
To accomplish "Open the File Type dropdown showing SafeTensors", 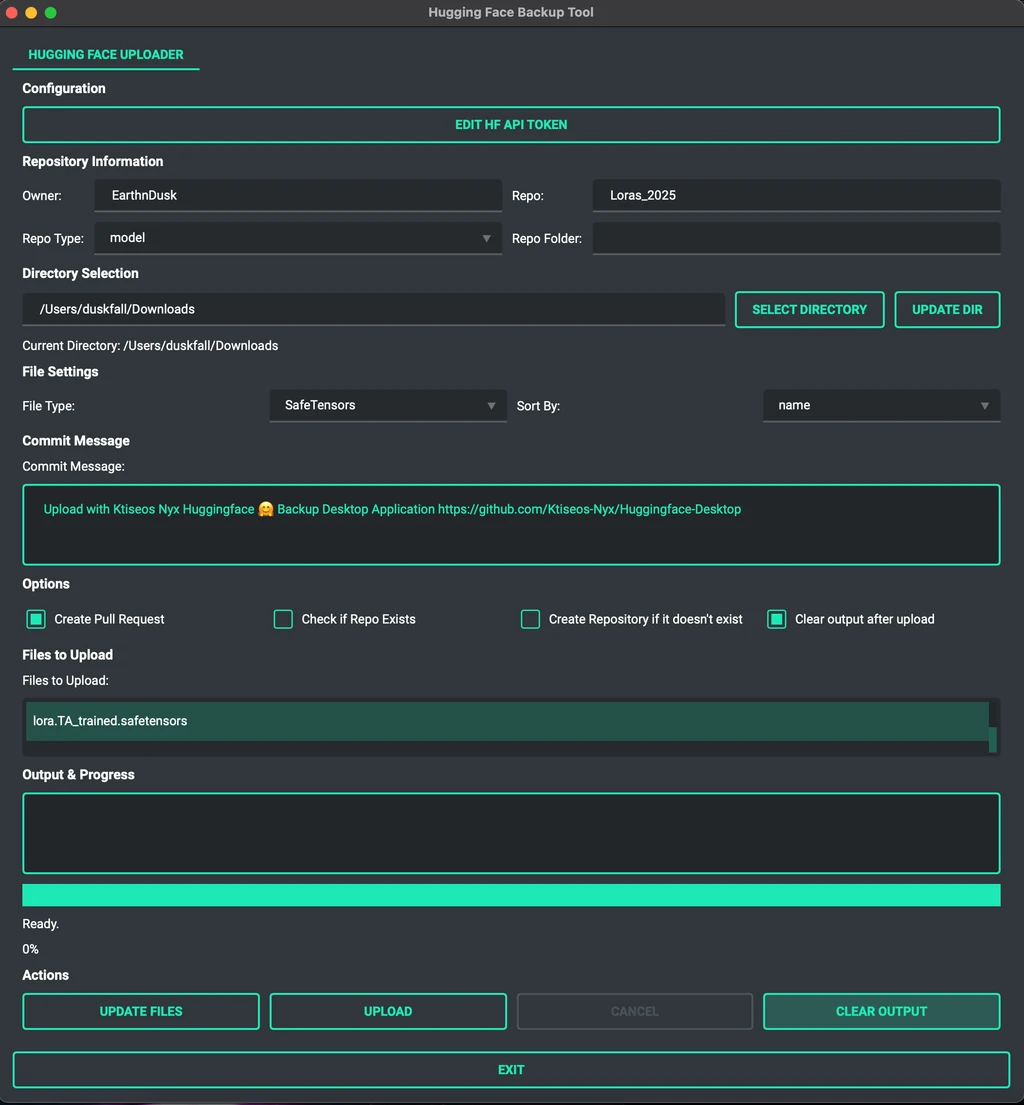I will 388,405.
